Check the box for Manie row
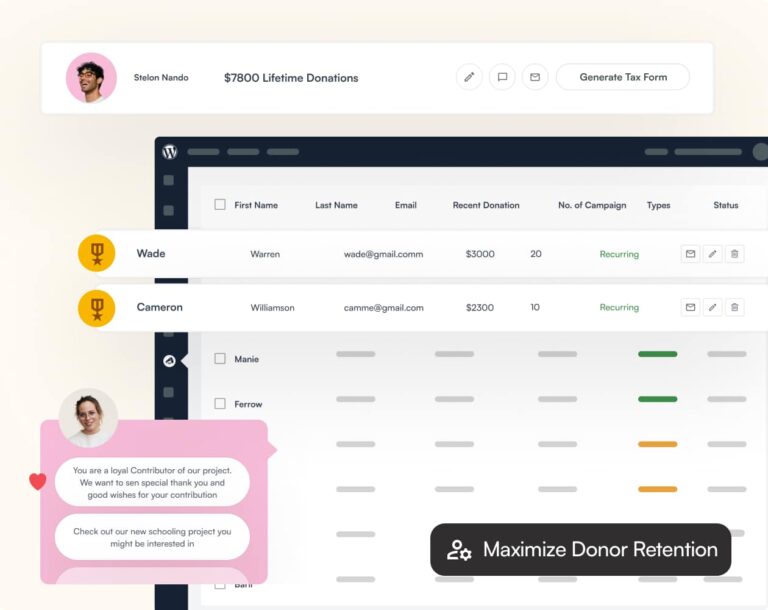 (220, 358)
